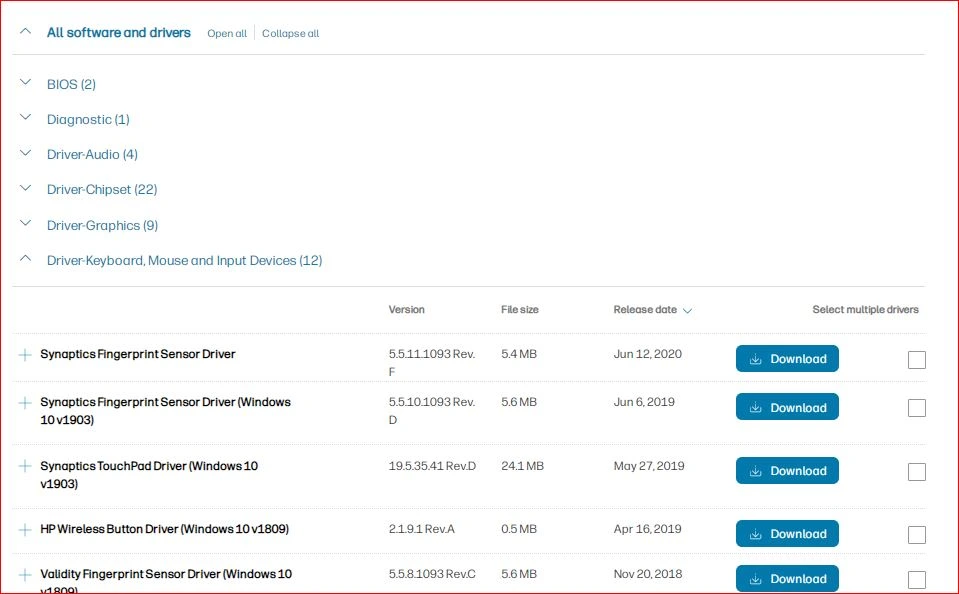The image size is (959, 594).
Task: Click release date Jun 12, 2020
Action: (x=648, y=354)
